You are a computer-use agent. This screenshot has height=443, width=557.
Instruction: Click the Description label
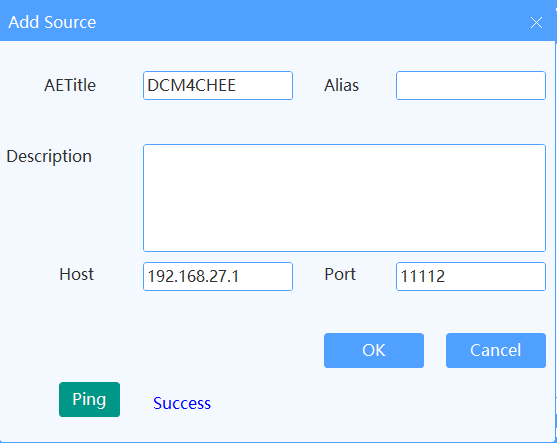coord(49,157)
